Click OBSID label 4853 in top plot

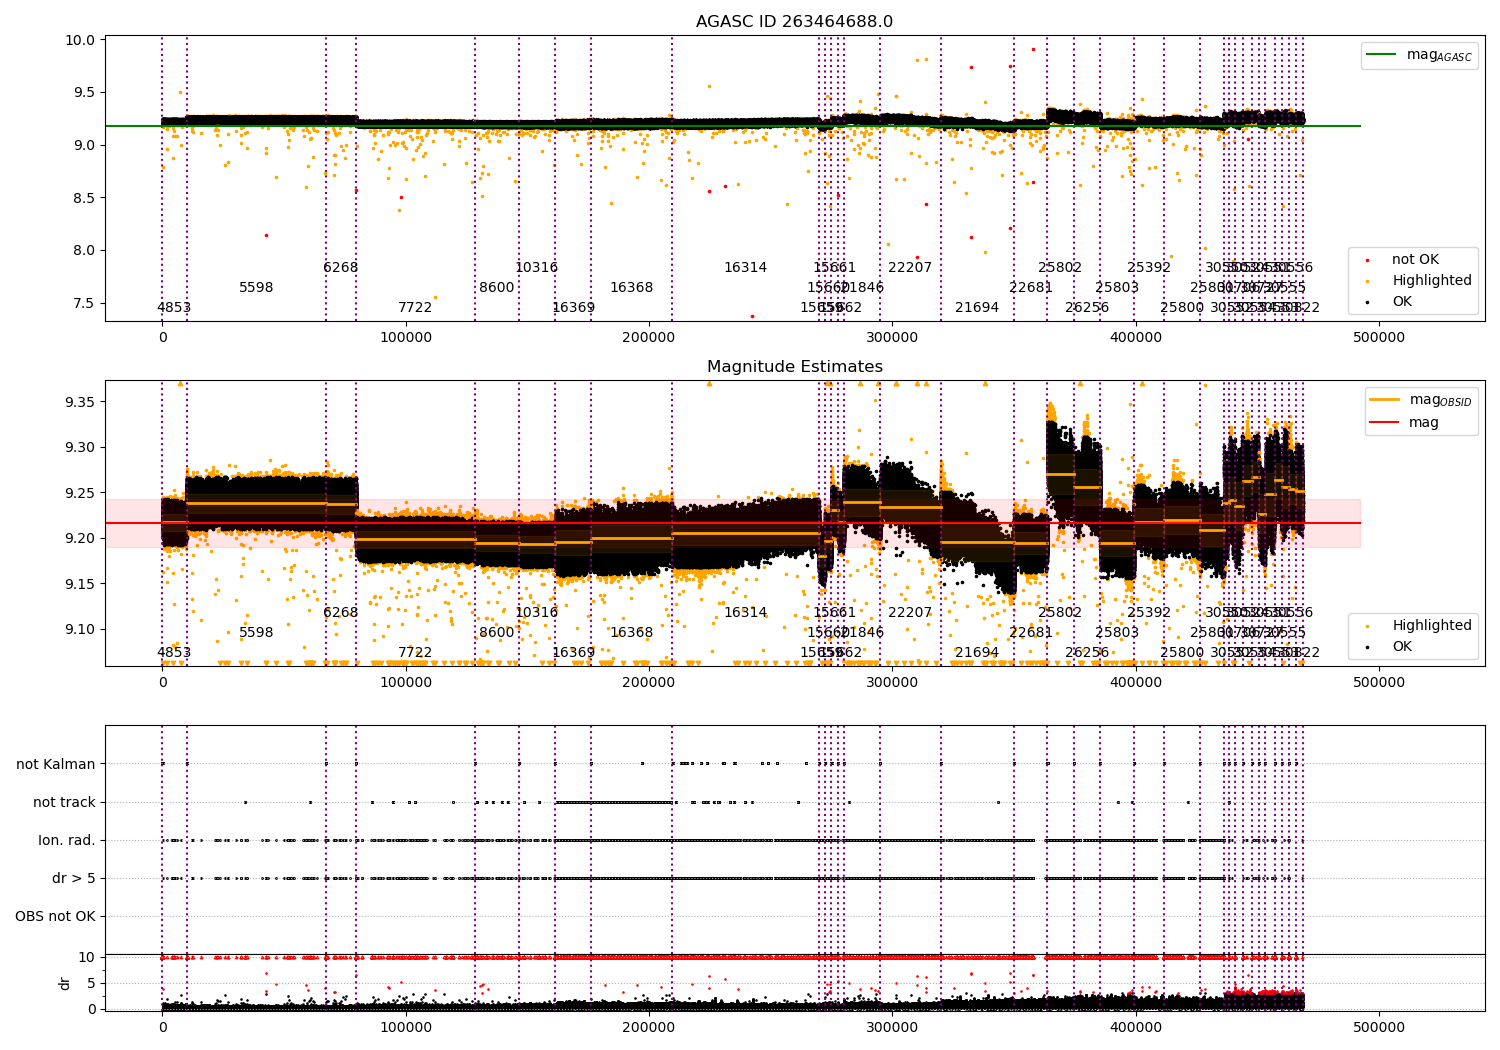tap(174, 308)
